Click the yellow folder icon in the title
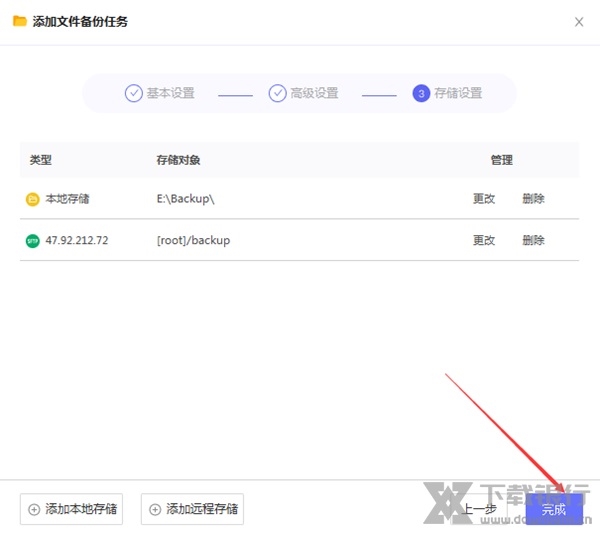The width and height of the screenshot is (600, 533). (20, 21)
